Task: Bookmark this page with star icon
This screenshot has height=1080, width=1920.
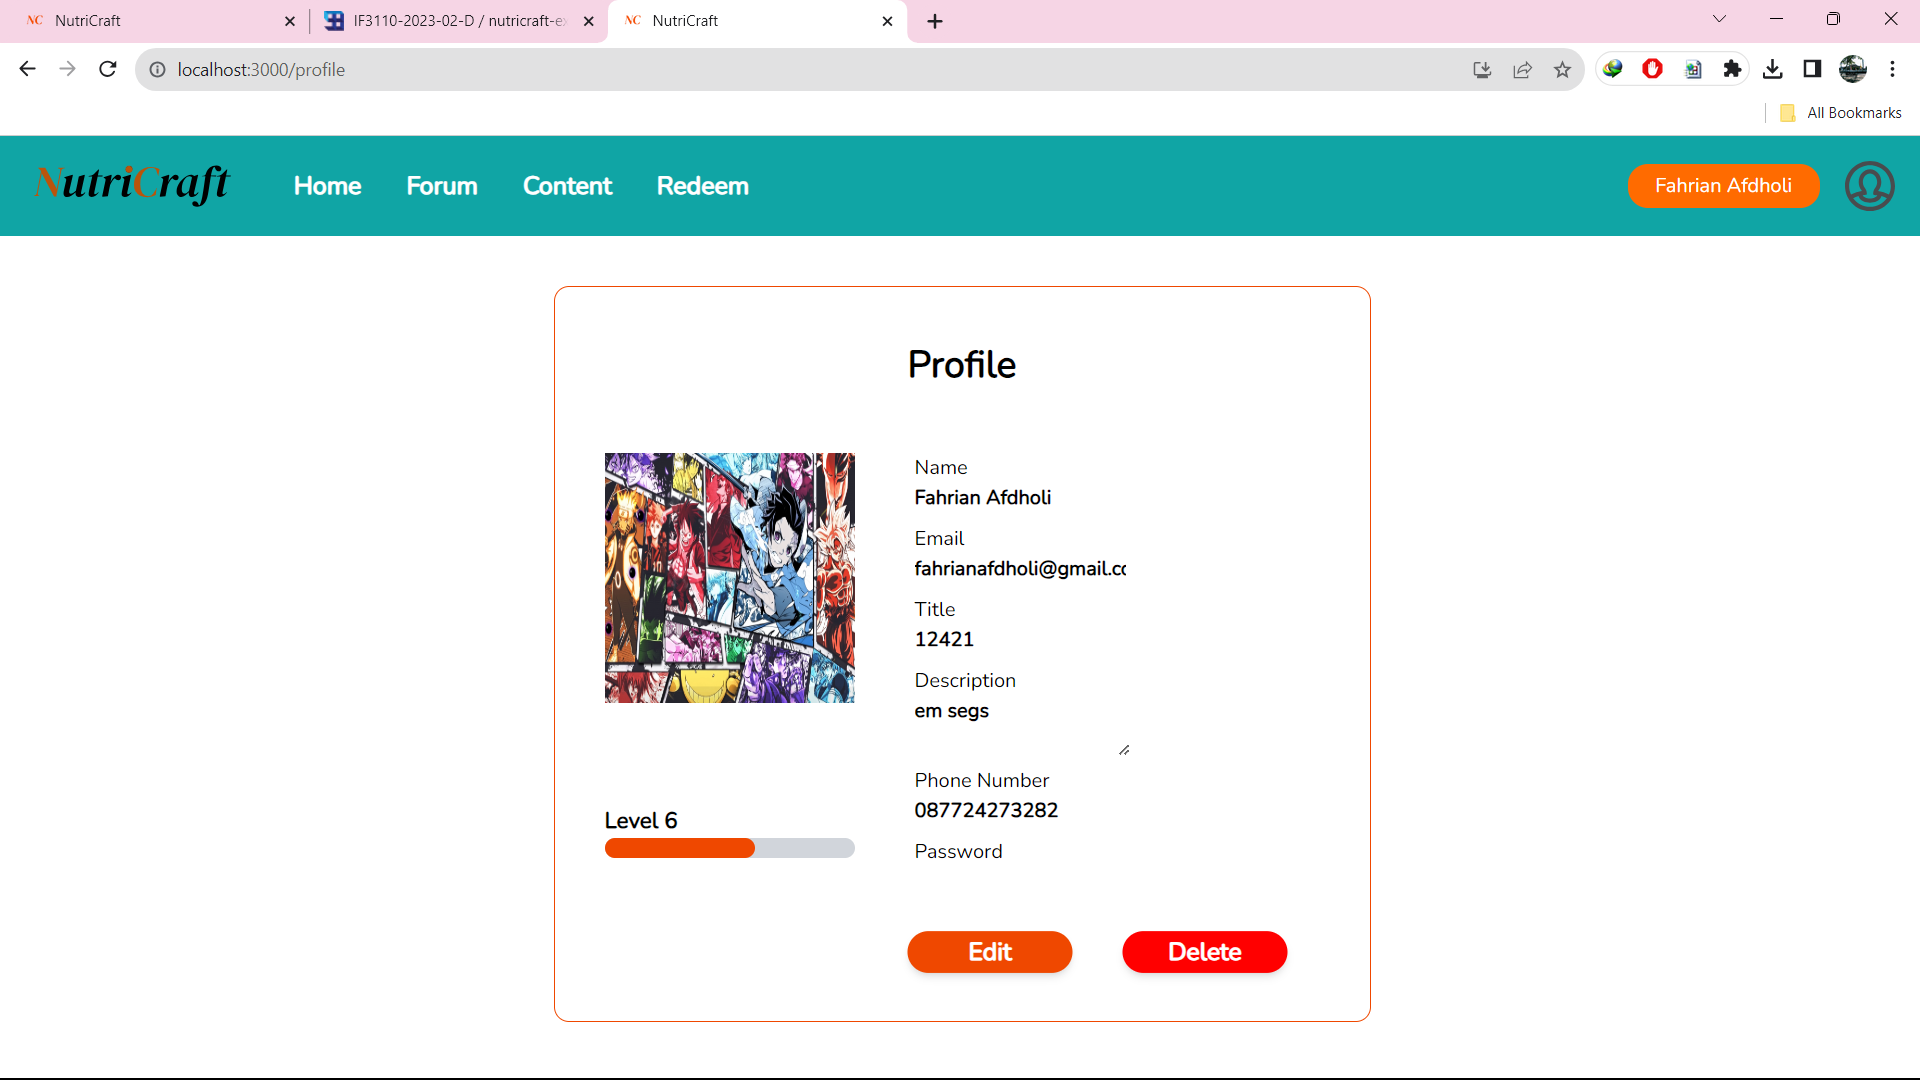Action: tap(1562, 70)
